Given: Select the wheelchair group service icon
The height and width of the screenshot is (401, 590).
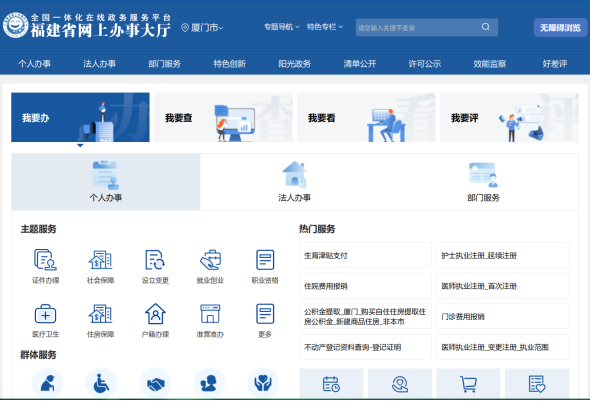Looking at the screenshot, I should [101, 383].
